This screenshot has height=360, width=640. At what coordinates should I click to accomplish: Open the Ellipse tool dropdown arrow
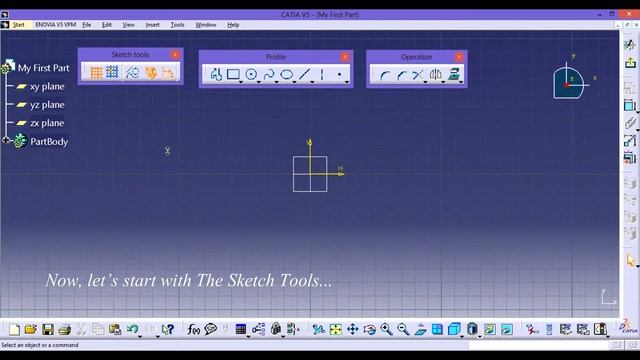[295, 82]
